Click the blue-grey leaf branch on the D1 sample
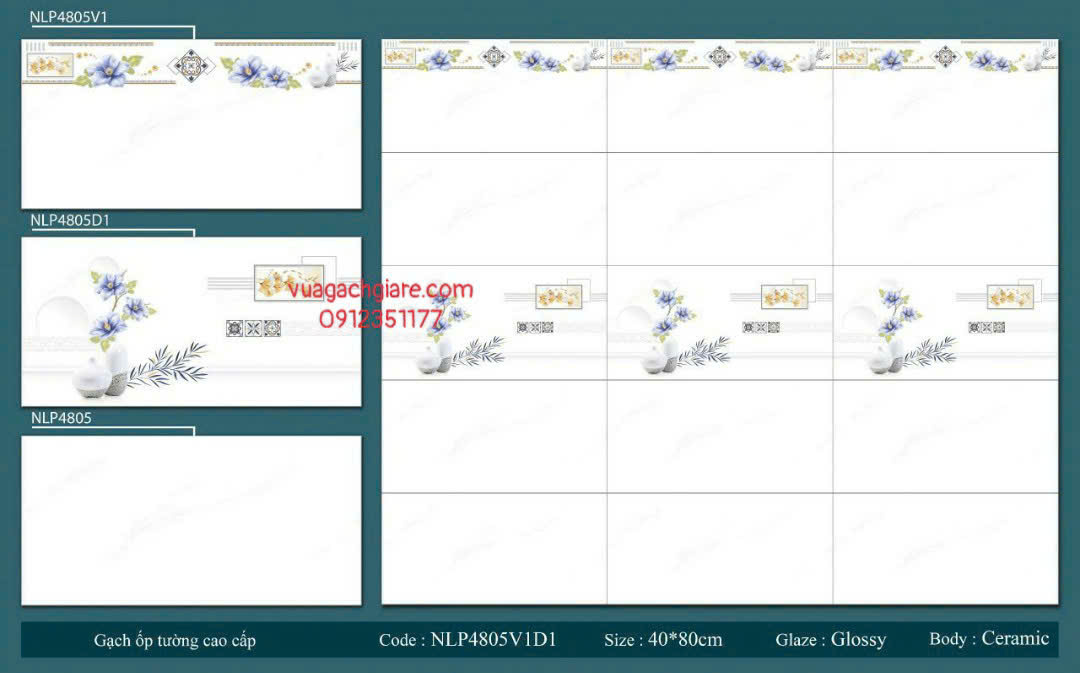 pyautogui.click(x=170, y=361)
